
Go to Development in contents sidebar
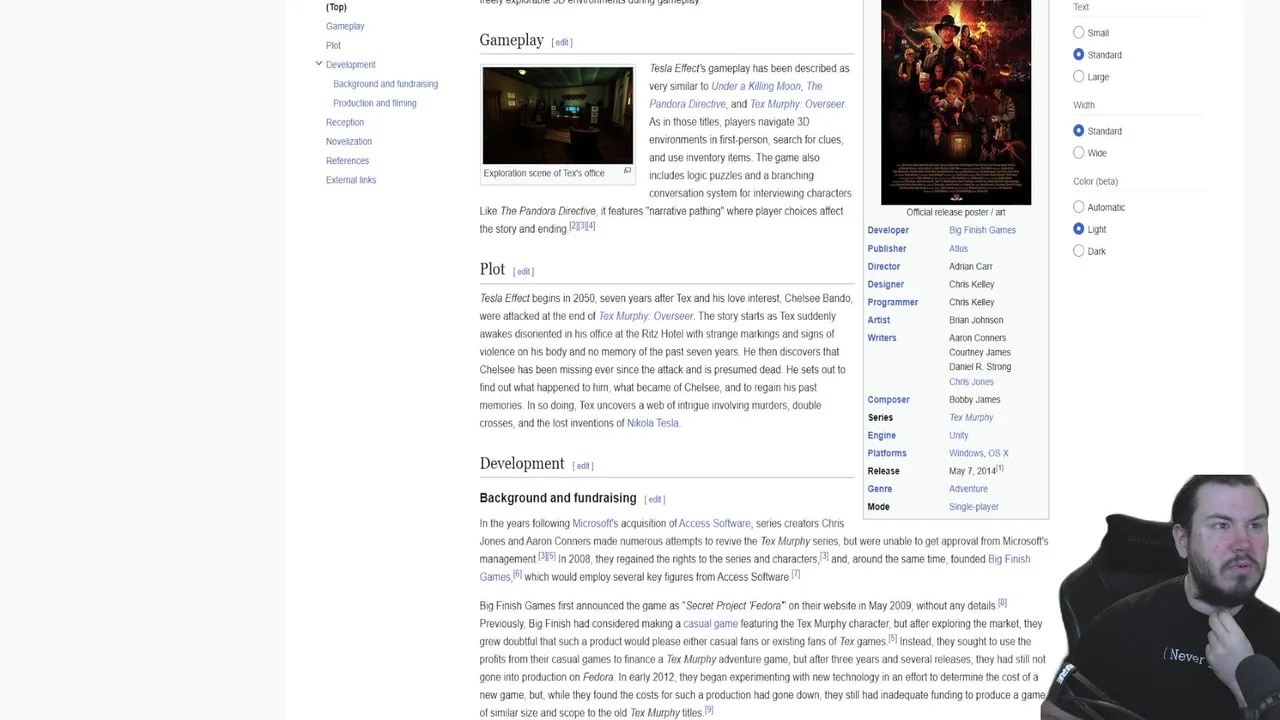click(x=351, y=65)
